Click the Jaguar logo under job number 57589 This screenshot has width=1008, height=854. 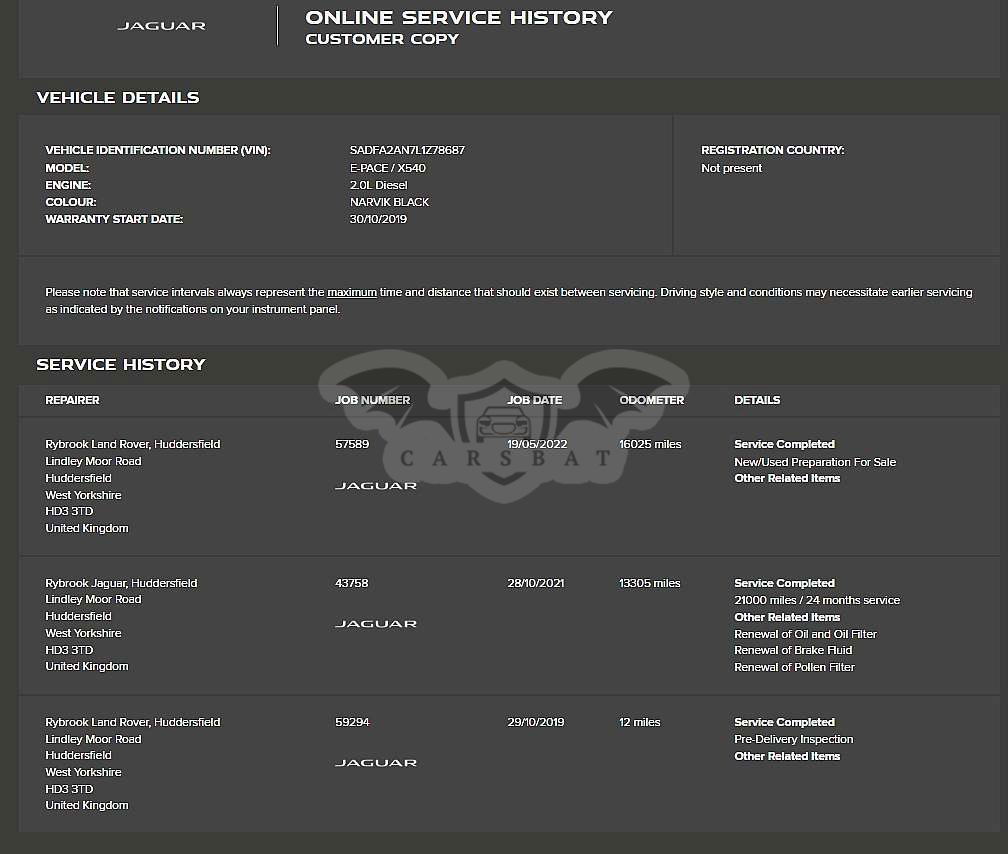click(x=375, y=486)
